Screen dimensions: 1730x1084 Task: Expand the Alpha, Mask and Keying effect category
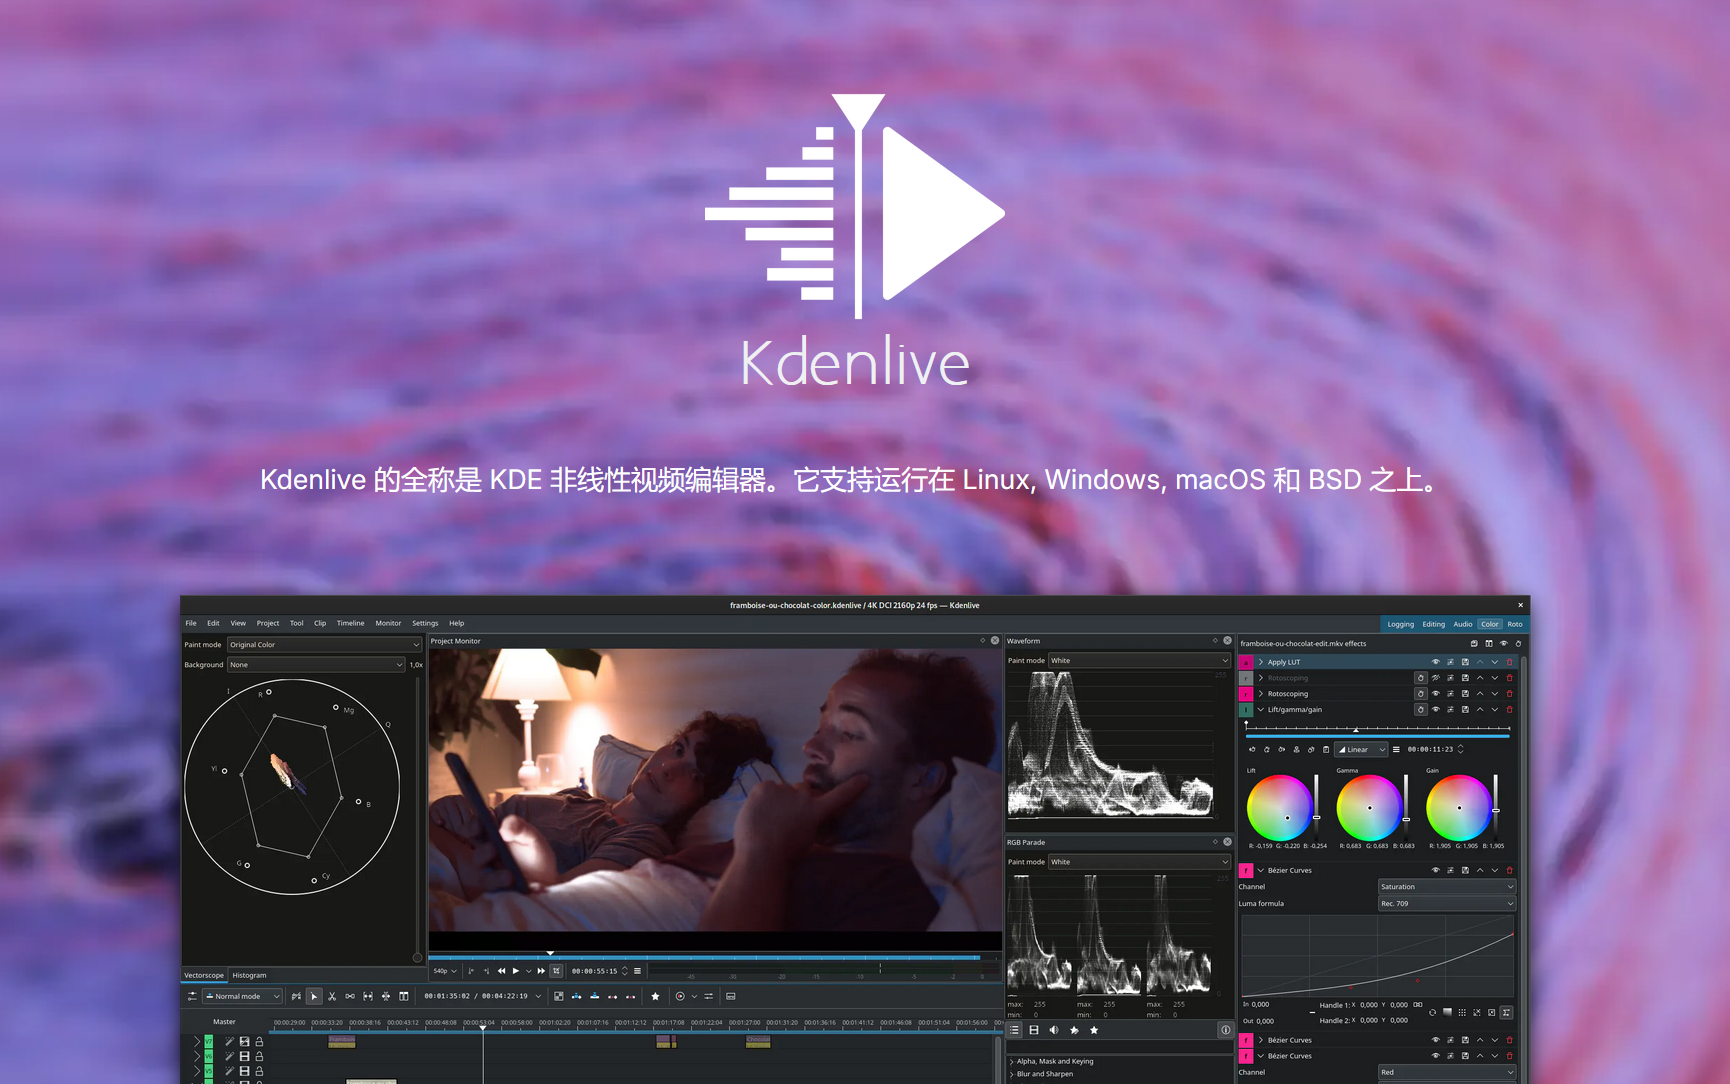1013,1062
